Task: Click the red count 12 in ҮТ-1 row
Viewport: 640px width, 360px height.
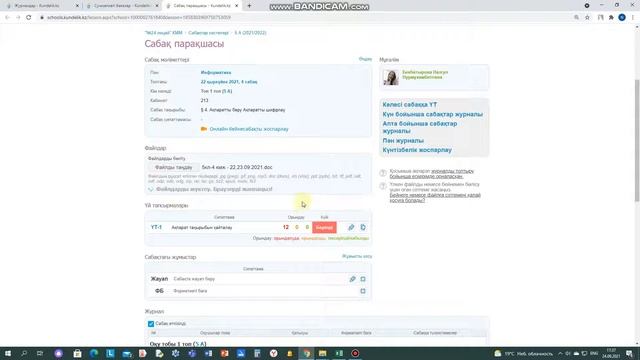Action: tap(286, 227)
